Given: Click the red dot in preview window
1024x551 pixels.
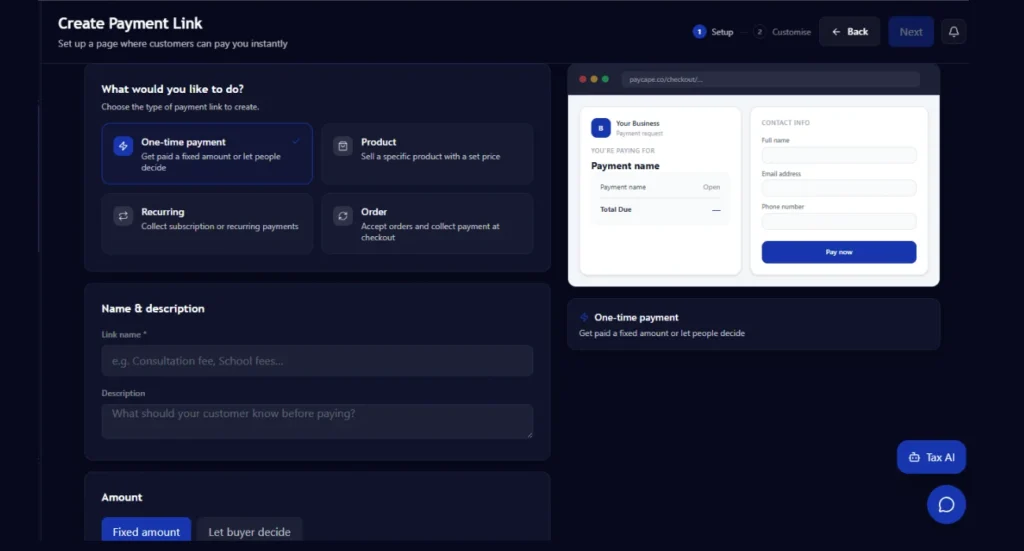Looking at the screenshot, I should click(583, 79).
